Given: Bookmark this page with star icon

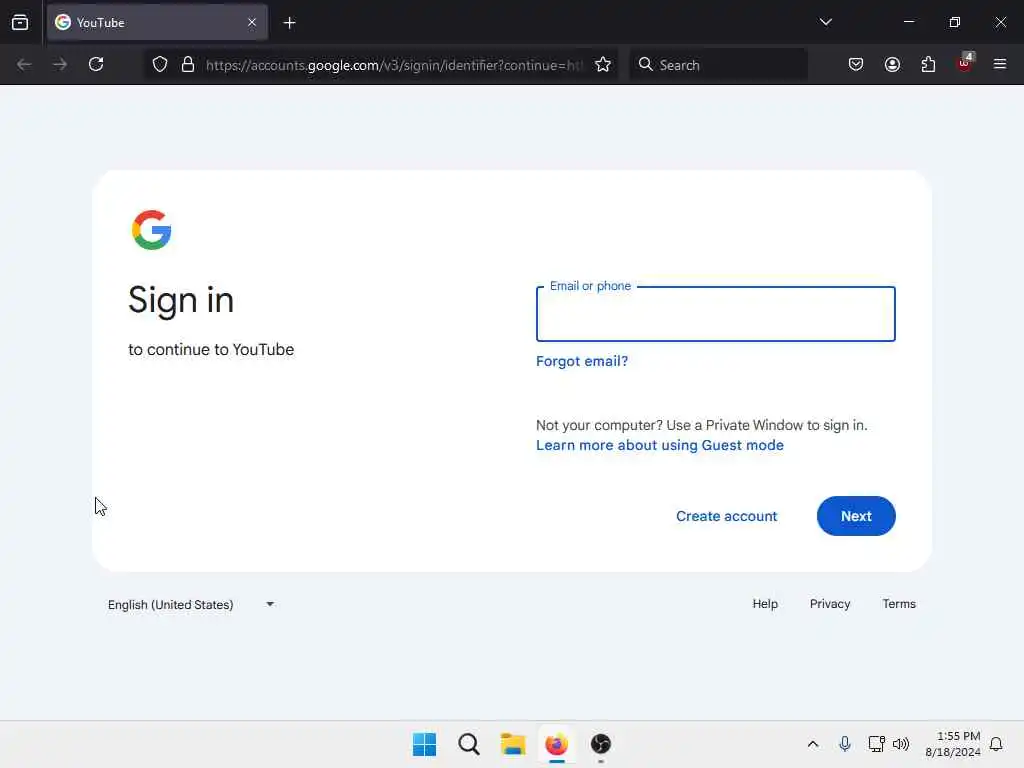Looking at the screenshot, I should tap(603, 65).
